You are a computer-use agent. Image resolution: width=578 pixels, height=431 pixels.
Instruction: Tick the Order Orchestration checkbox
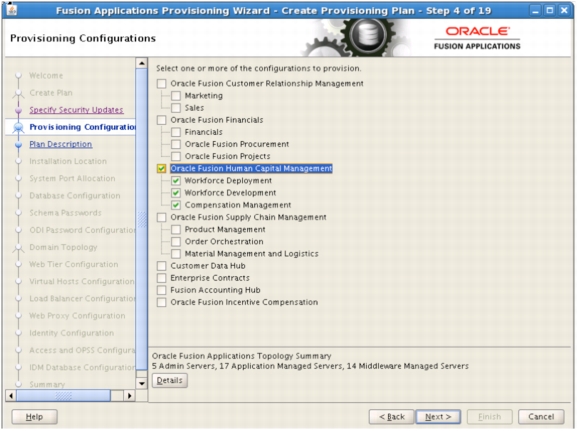(x=176, y=242)
